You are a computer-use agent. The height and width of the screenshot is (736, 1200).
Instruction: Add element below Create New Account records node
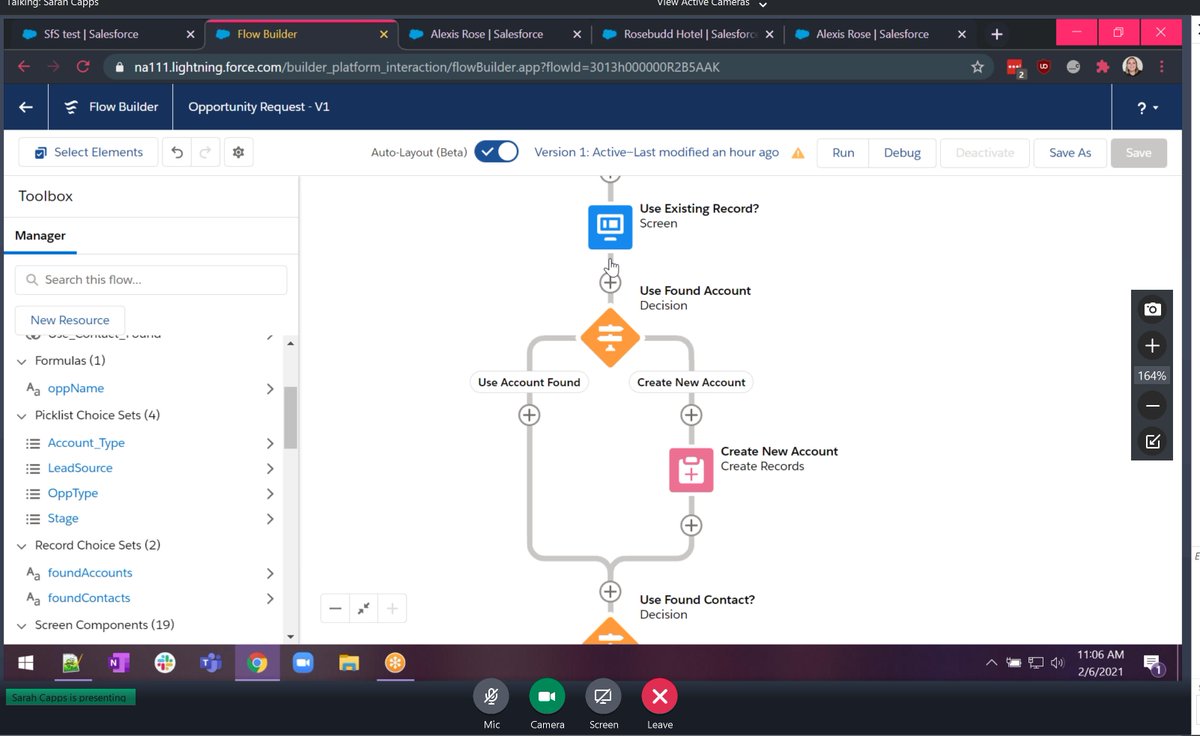coord(690,525)
